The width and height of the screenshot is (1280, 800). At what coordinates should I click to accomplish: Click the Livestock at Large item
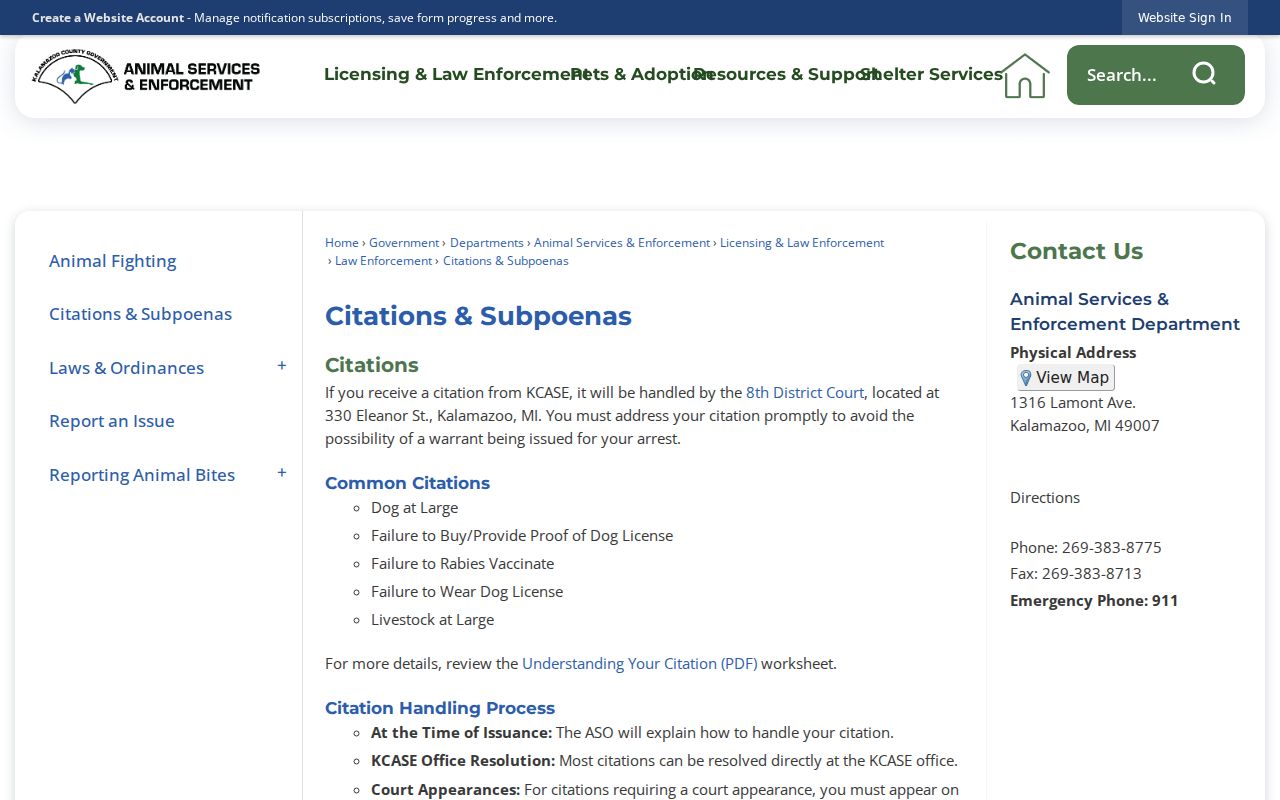coord(432,620)
